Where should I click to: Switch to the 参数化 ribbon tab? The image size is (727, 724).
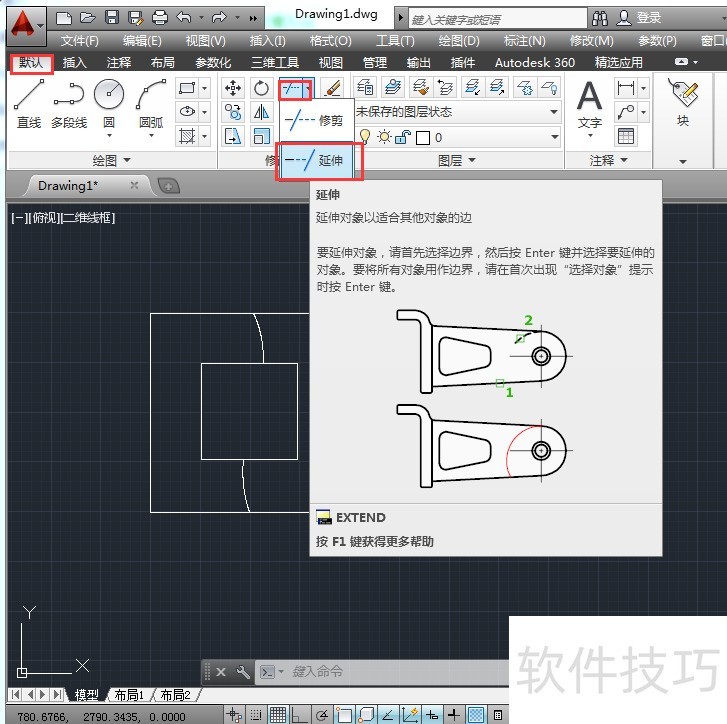pos(213,62)
